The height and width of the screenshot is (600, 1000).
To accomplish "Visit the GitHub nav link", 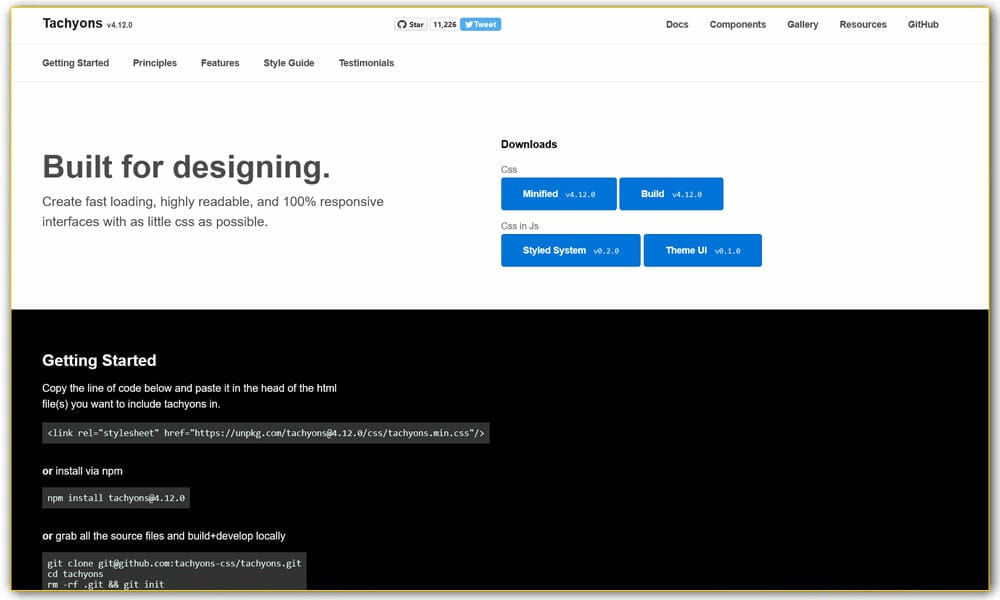I will [922, 25].
